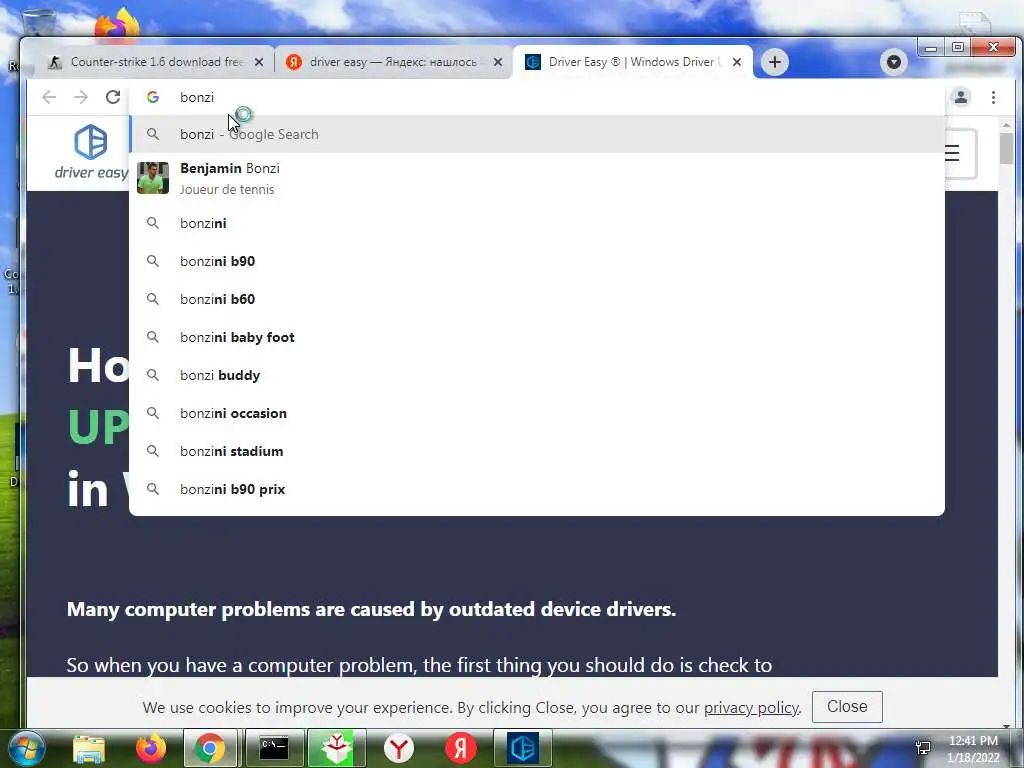Choose the 'bonzini b60' suggestion
Screen dimensions: 1024x768
click(x=537, y=299)
